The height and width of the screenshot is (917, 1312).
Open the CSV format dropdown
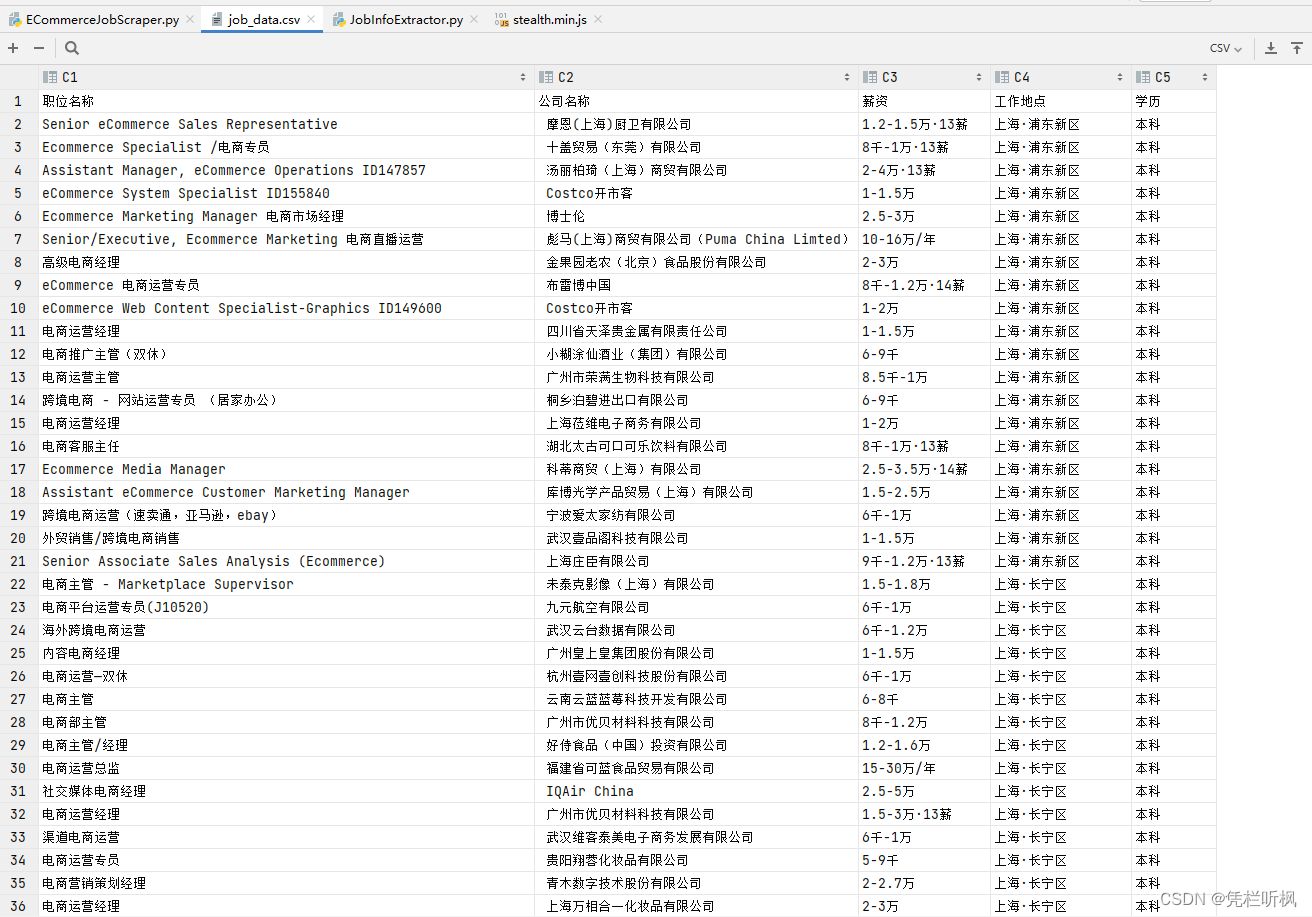(x=1225, y=48)
